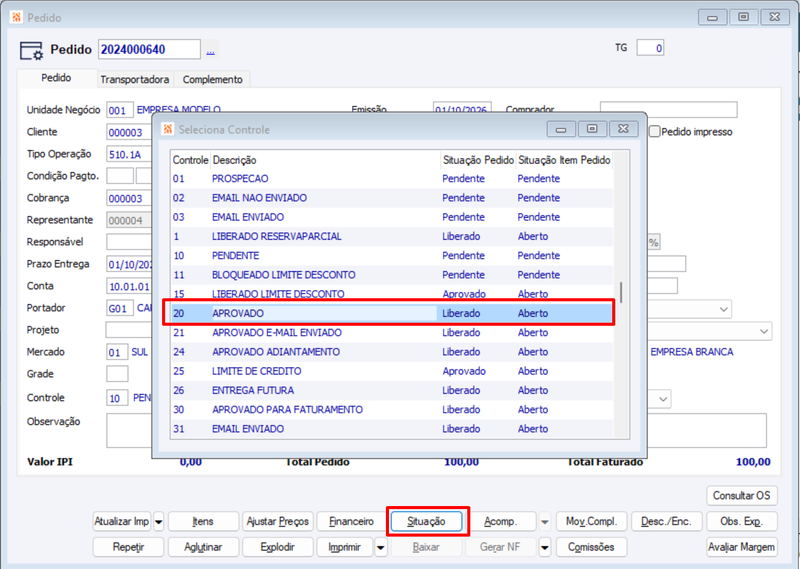Click the Explodir button
The image size is (800, 569).
click(278, 547)
